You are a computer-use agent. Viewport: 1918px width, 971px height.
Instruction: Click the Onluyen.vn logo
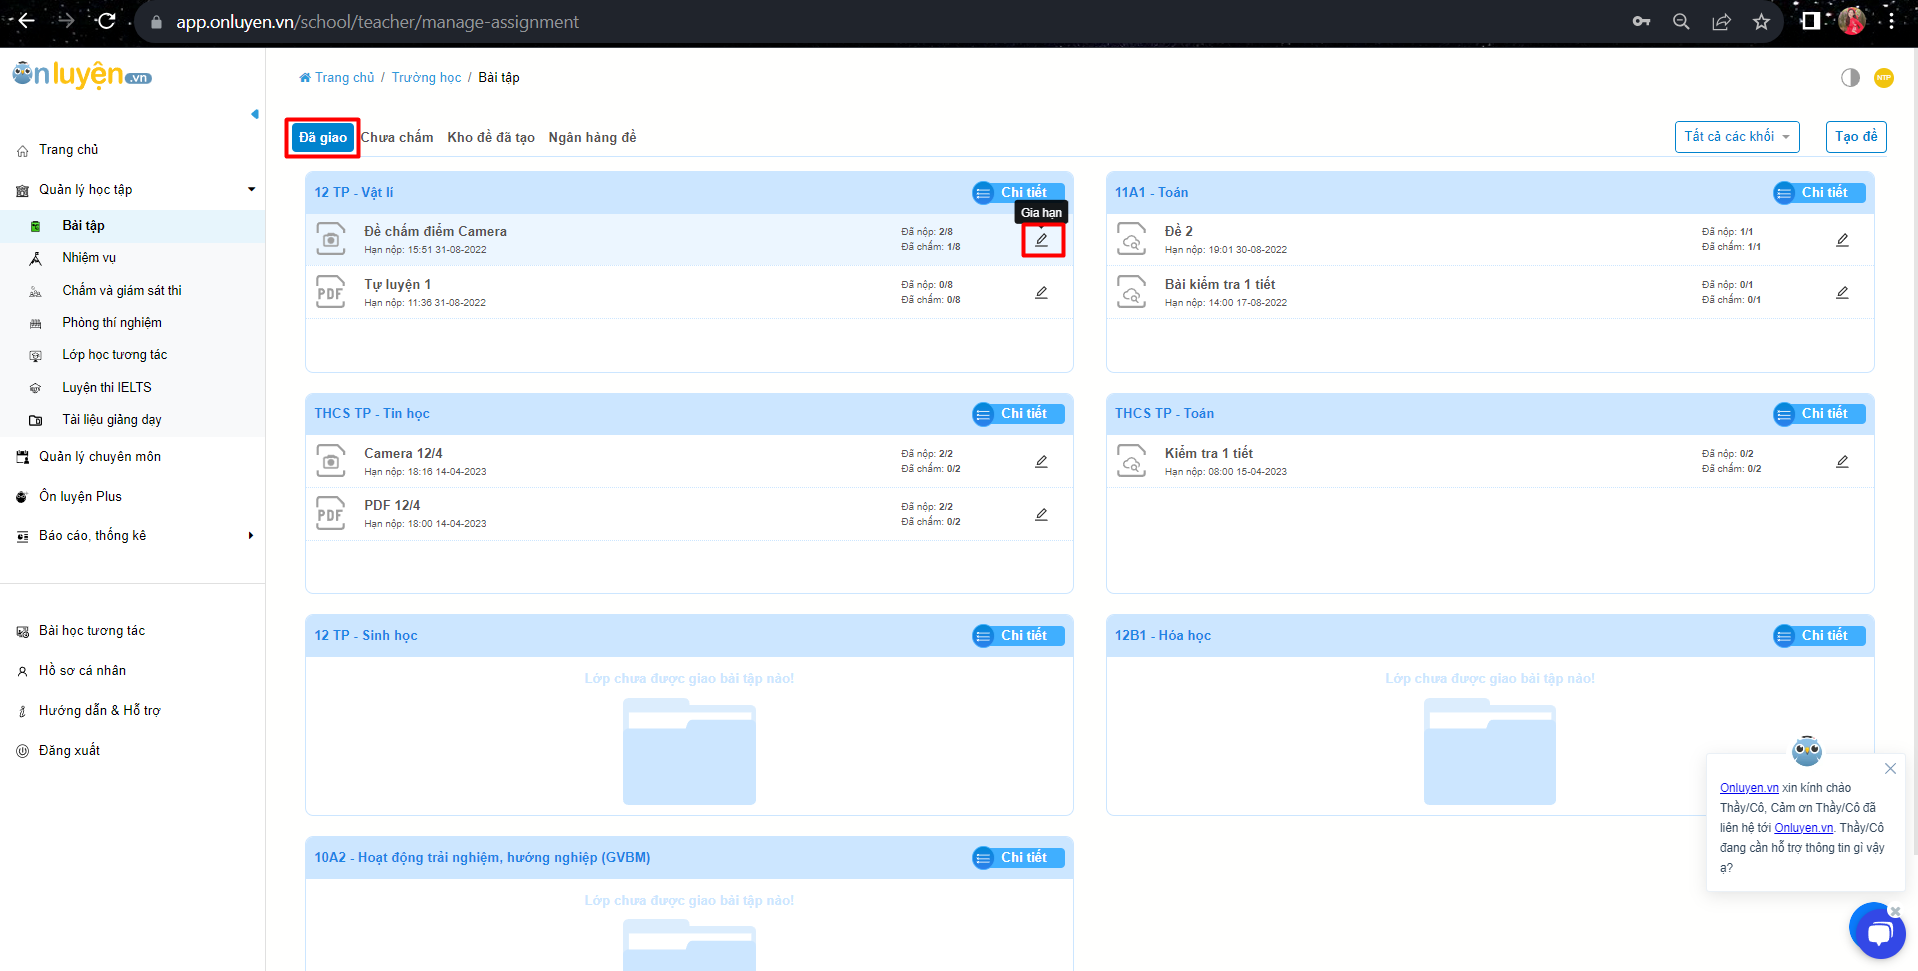82,75
